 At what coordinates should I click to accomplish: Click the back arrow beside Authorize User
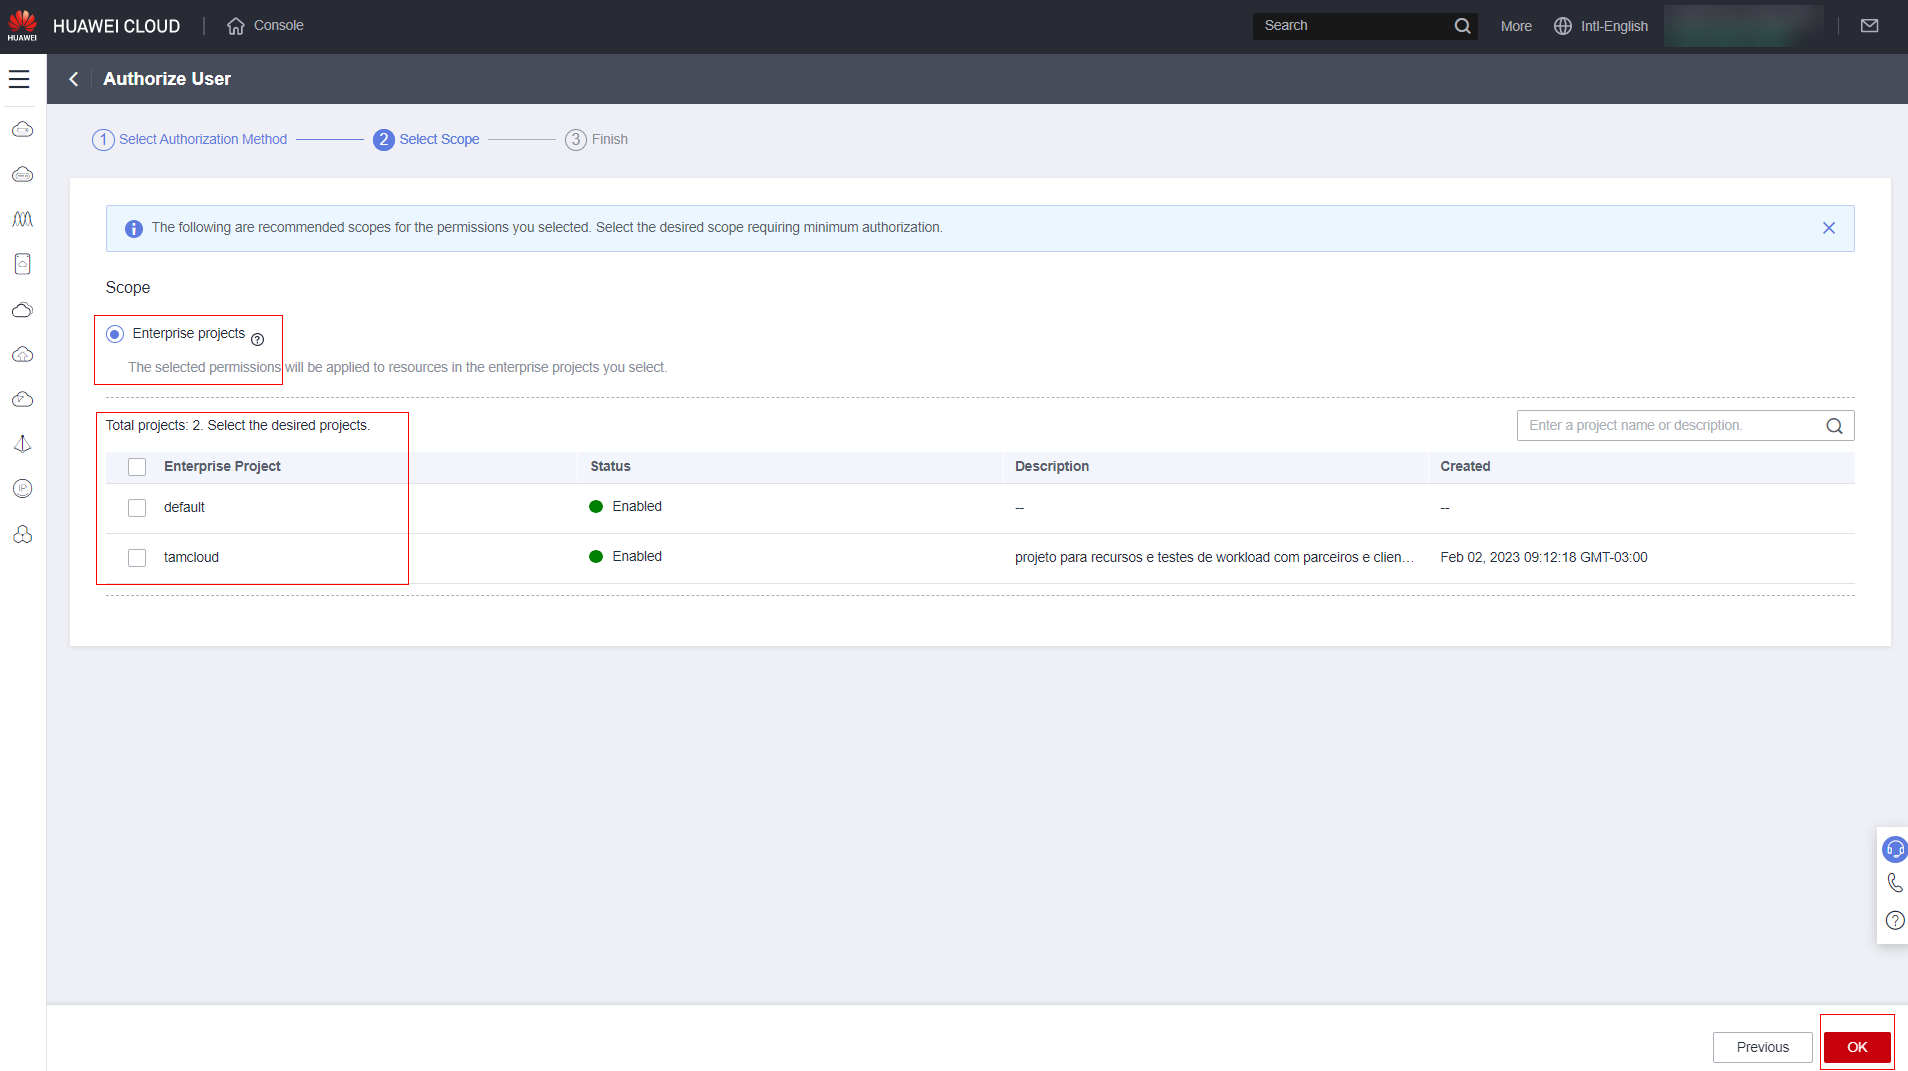(73, 79)
